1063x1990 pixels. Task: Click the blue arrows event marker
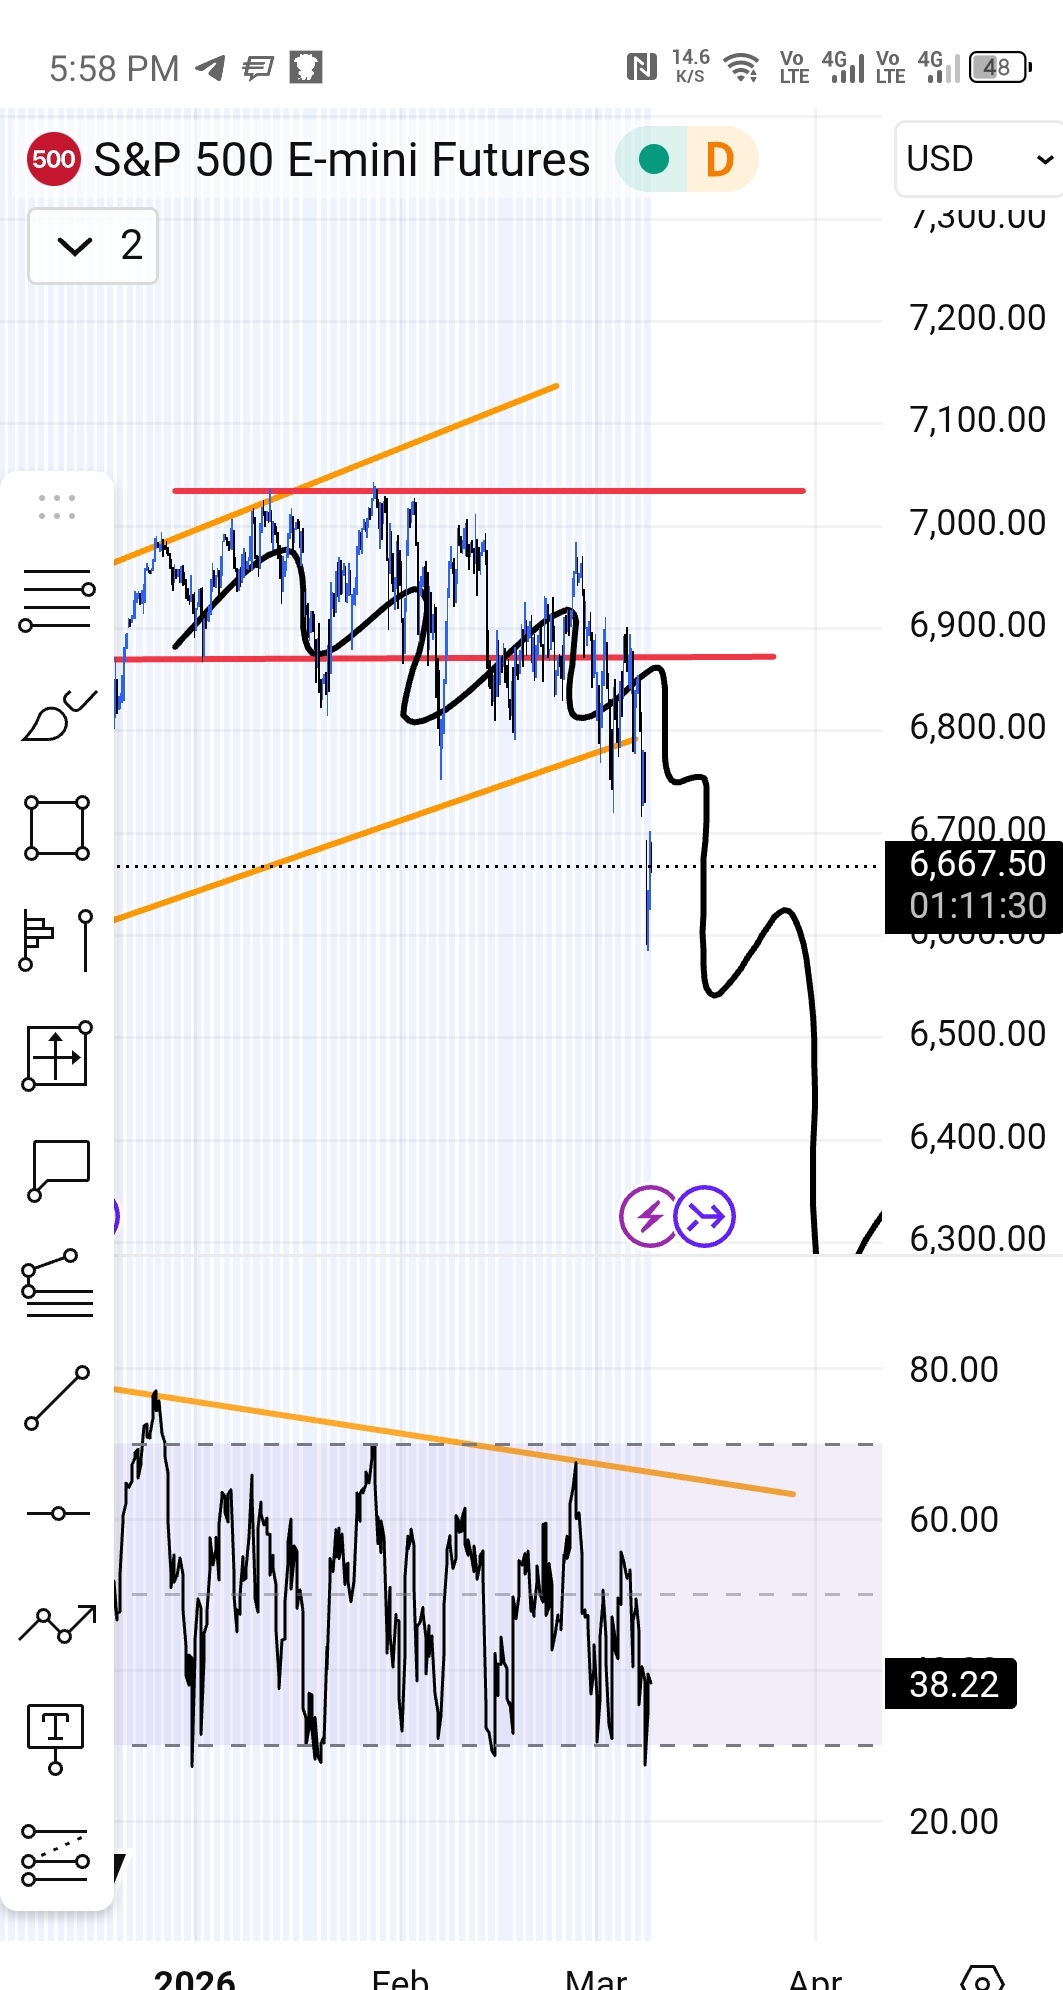pos(705,1216)
